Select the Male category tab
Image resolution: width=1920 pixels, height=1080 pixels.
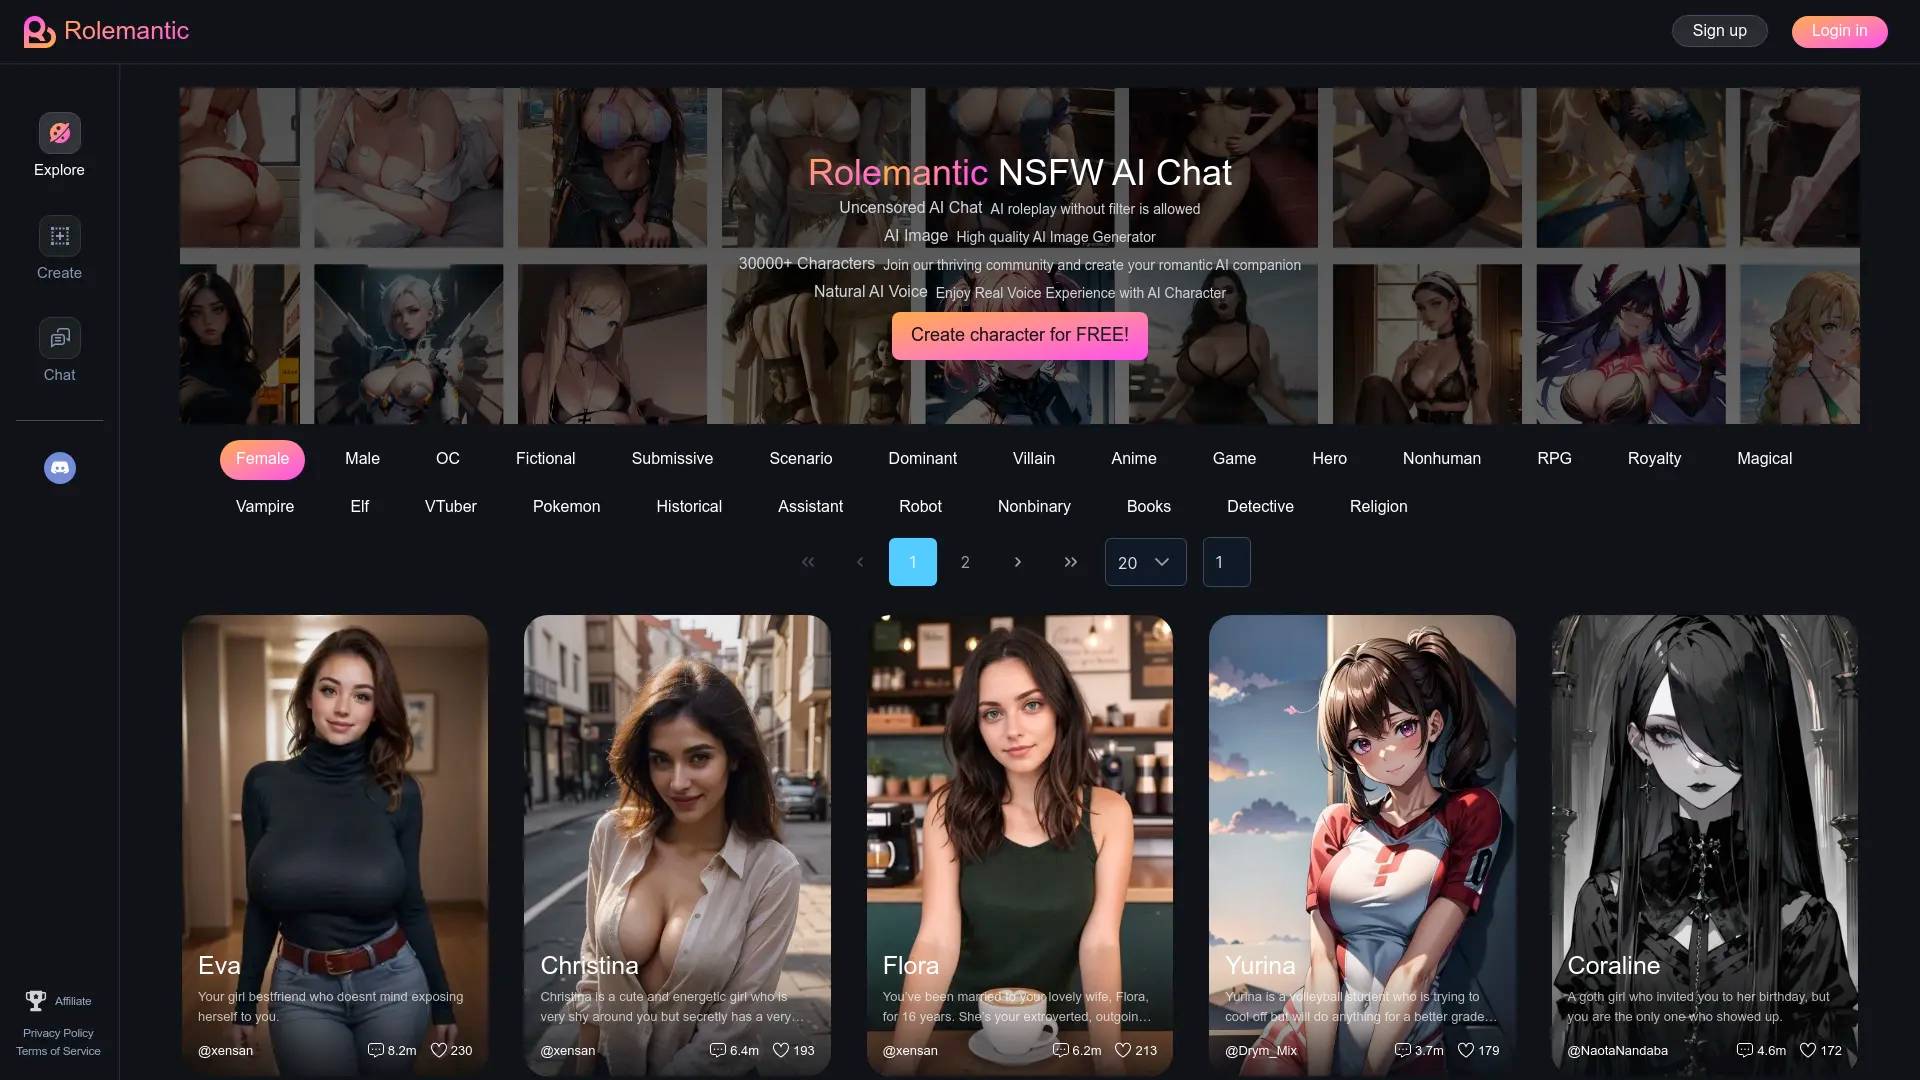click(361, 458)
